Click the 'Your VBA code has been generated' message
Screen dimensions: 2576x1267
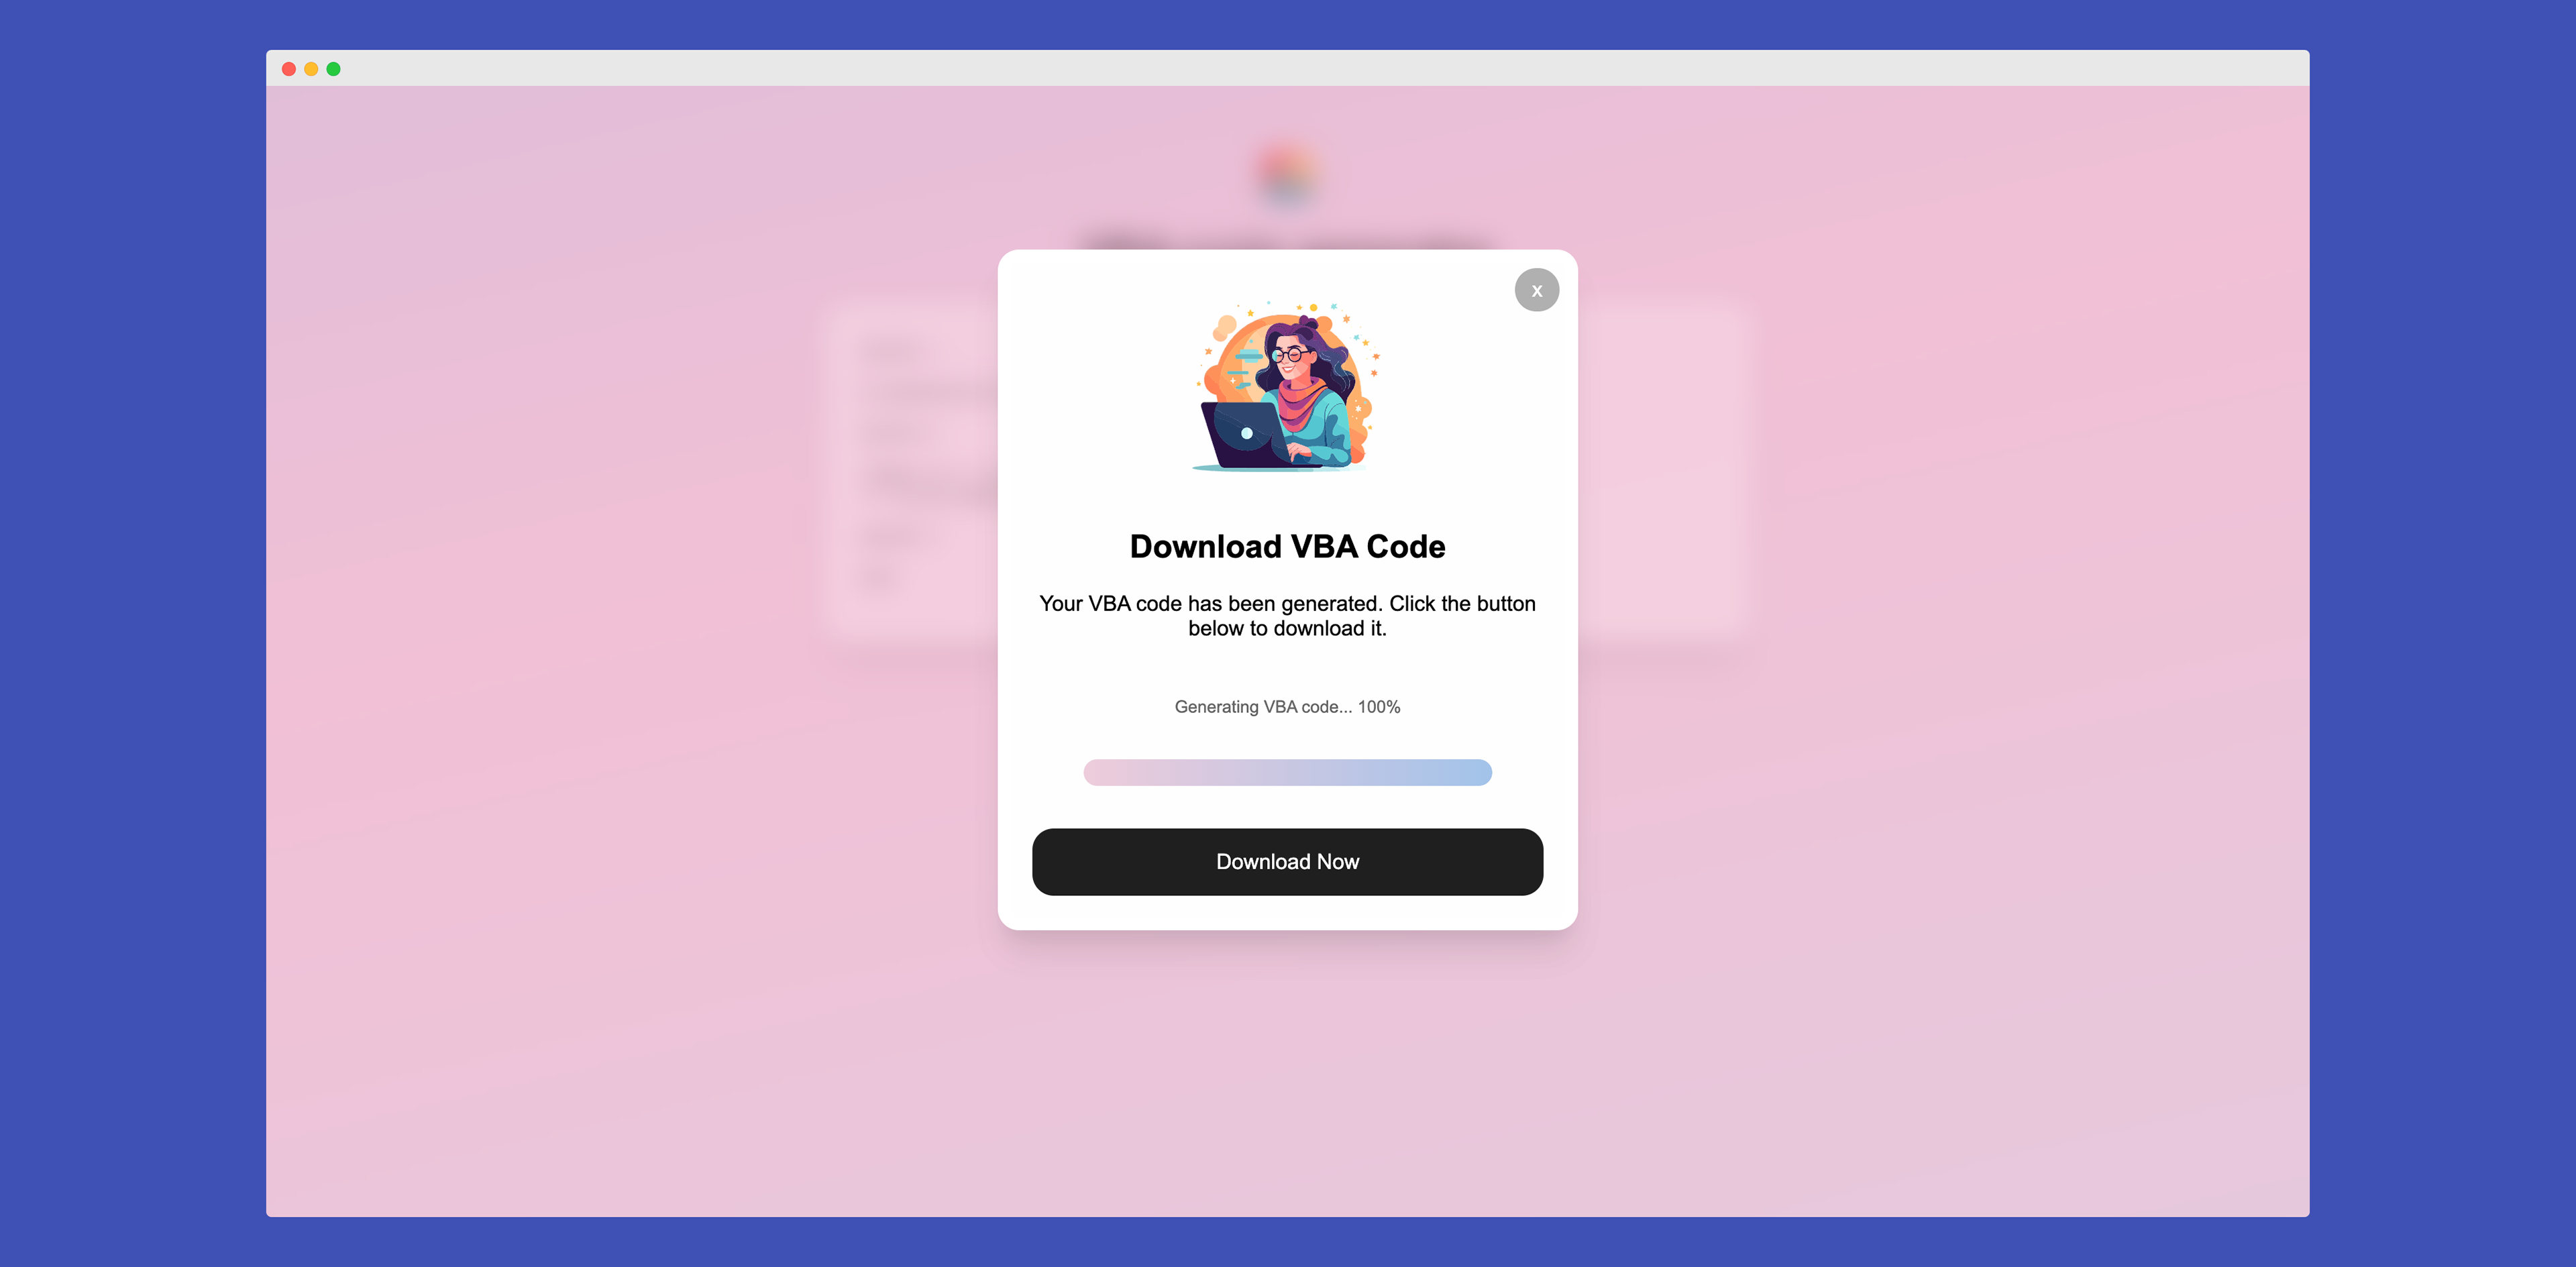[x=1287, y=616]
